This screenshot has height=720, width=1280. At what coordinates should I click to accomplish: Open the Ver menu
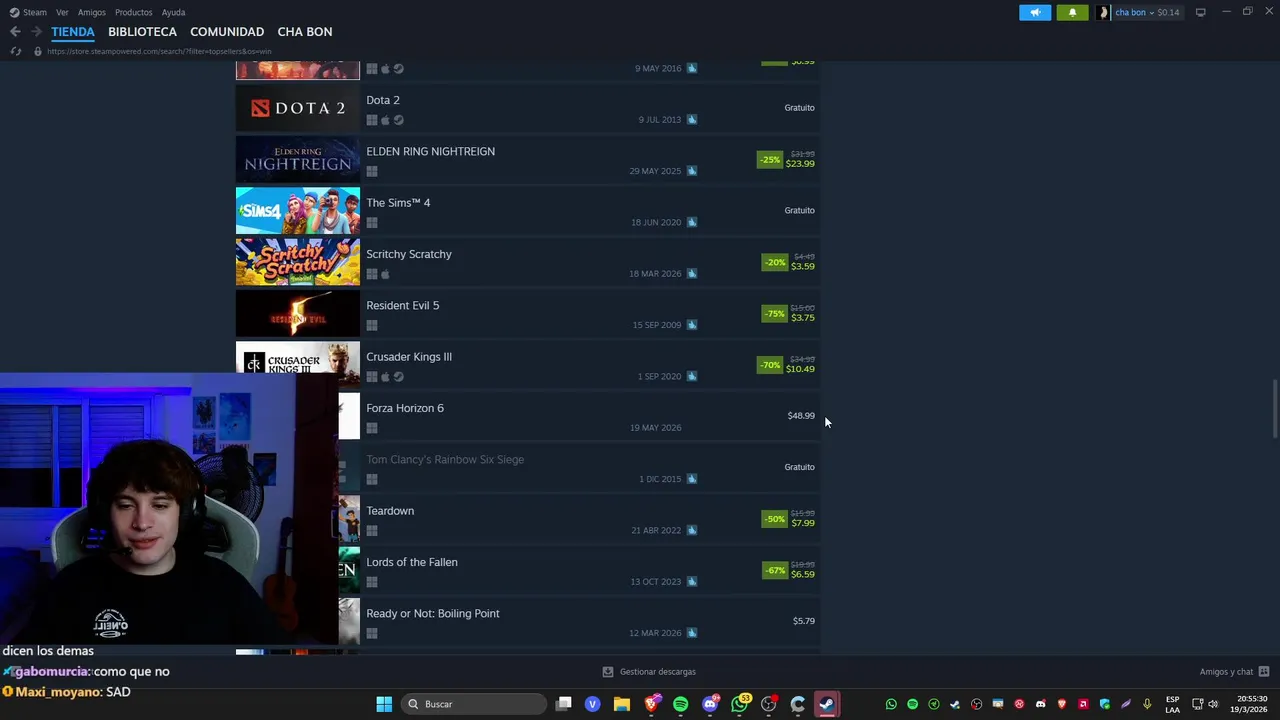62,12
